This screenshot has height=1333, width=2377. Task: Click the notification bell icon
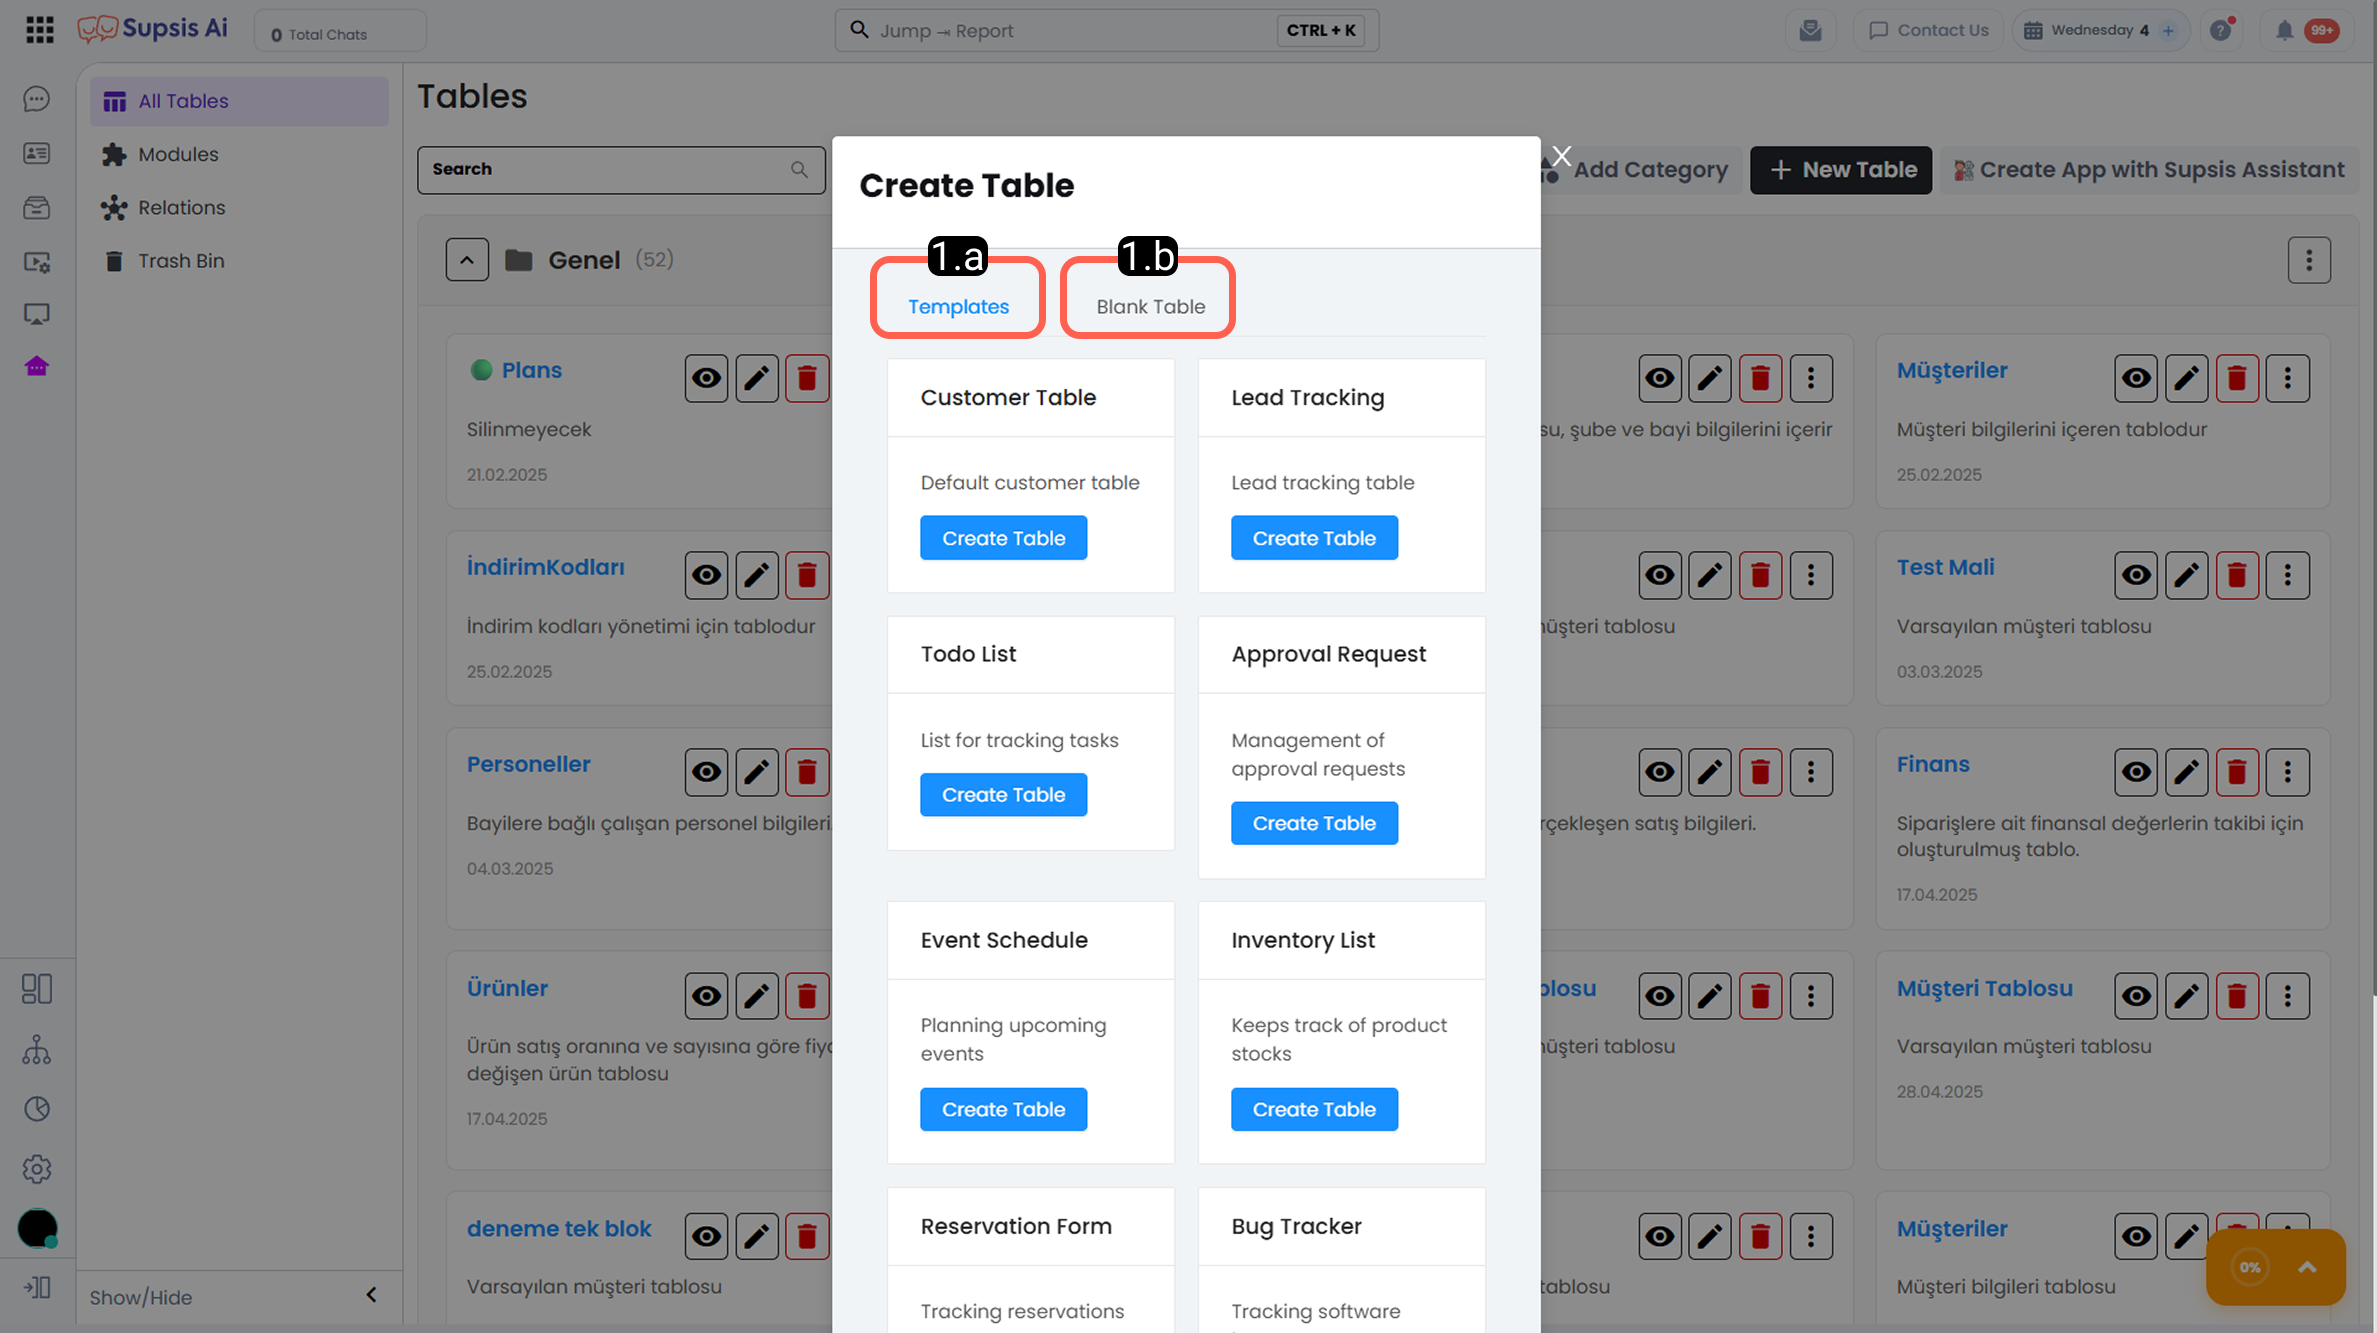pos(2284,31)
